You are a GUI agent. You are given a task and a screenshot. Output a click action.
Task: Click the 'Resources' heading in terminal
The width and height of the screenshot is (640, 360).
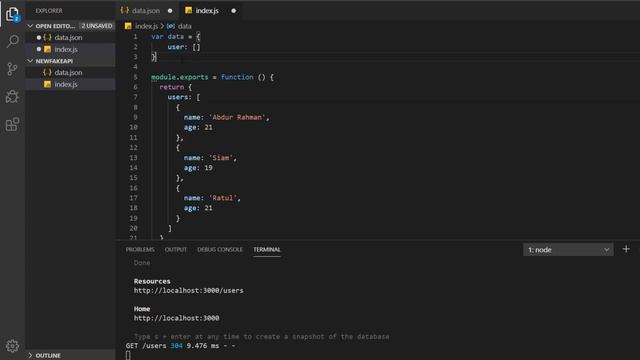click(152, 281)
